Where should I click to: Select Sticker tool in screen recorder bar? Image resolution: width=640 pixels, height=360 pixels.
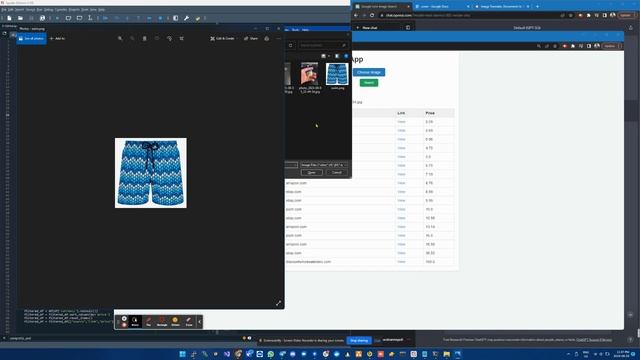click(x=176, y=322)
